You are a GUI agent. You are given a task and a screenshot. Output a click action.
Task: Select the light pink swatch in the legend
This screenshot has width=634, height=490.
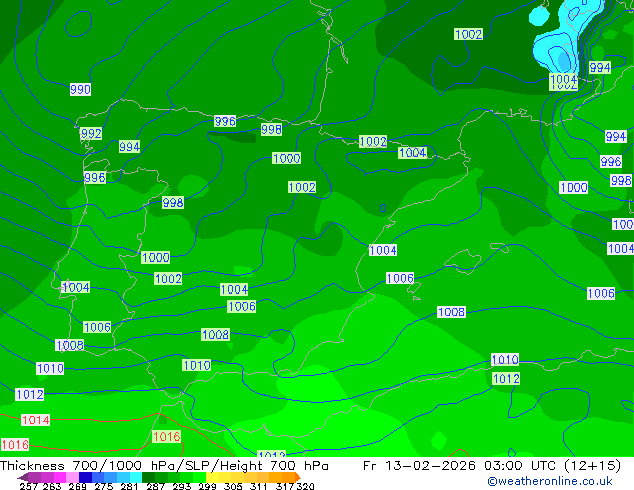tap(72, 477)
